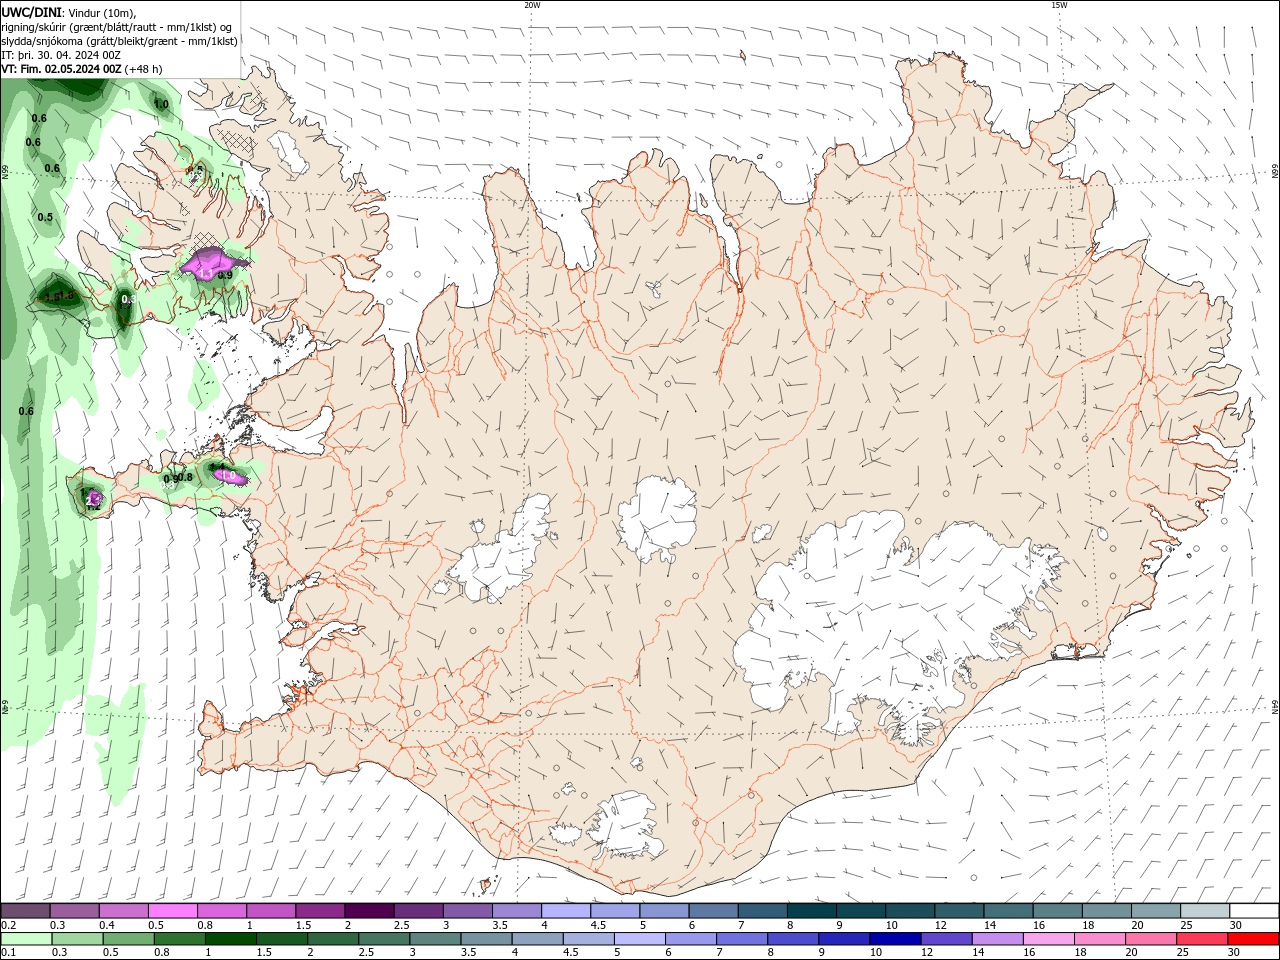Choose snow legend swatch between 10 and 12

tap(910, 911)
